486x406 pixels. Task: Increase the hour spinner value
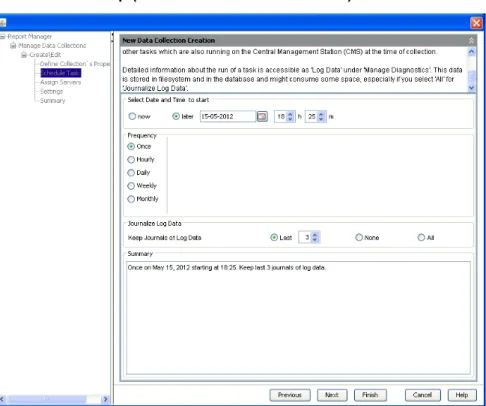[x=290, y=114]
